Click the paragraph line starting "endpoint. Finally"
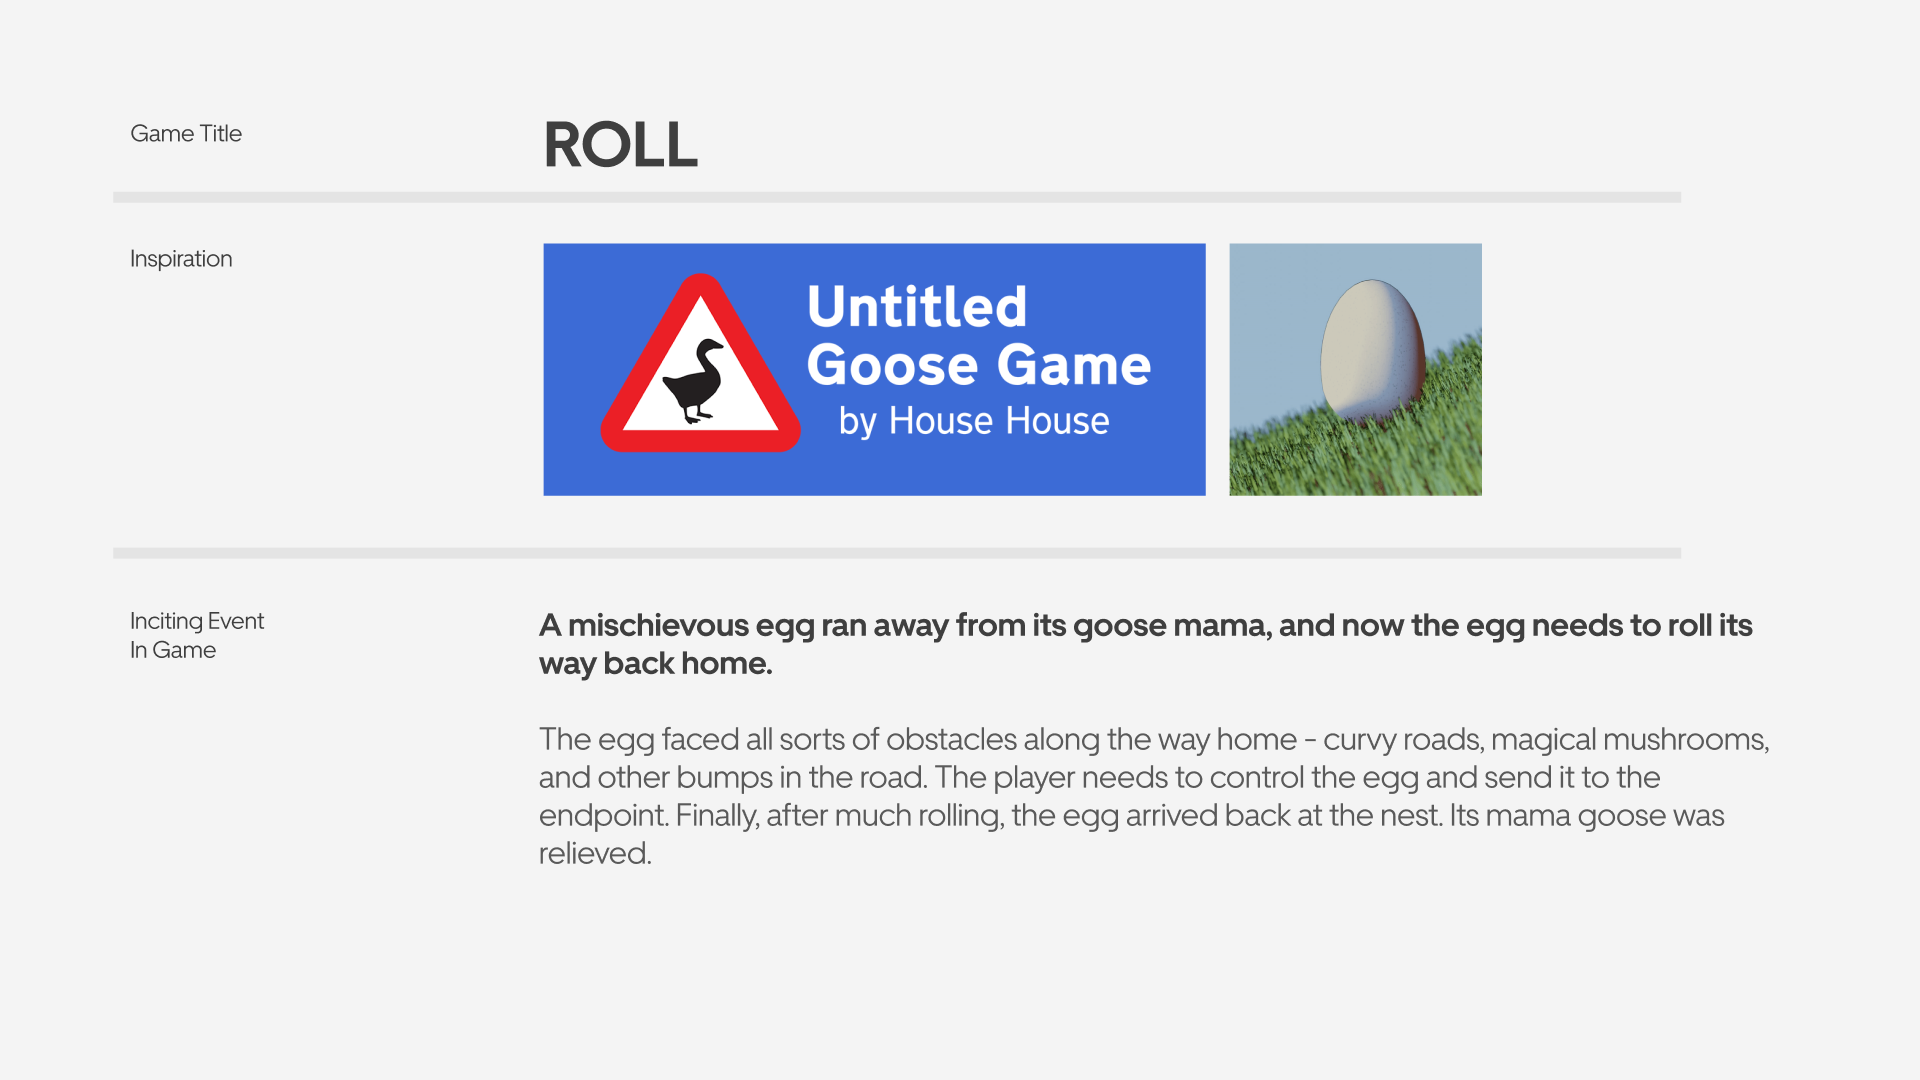Image resolution: width=1920 pixels, height=1080 pixels. click(1131, 816)
